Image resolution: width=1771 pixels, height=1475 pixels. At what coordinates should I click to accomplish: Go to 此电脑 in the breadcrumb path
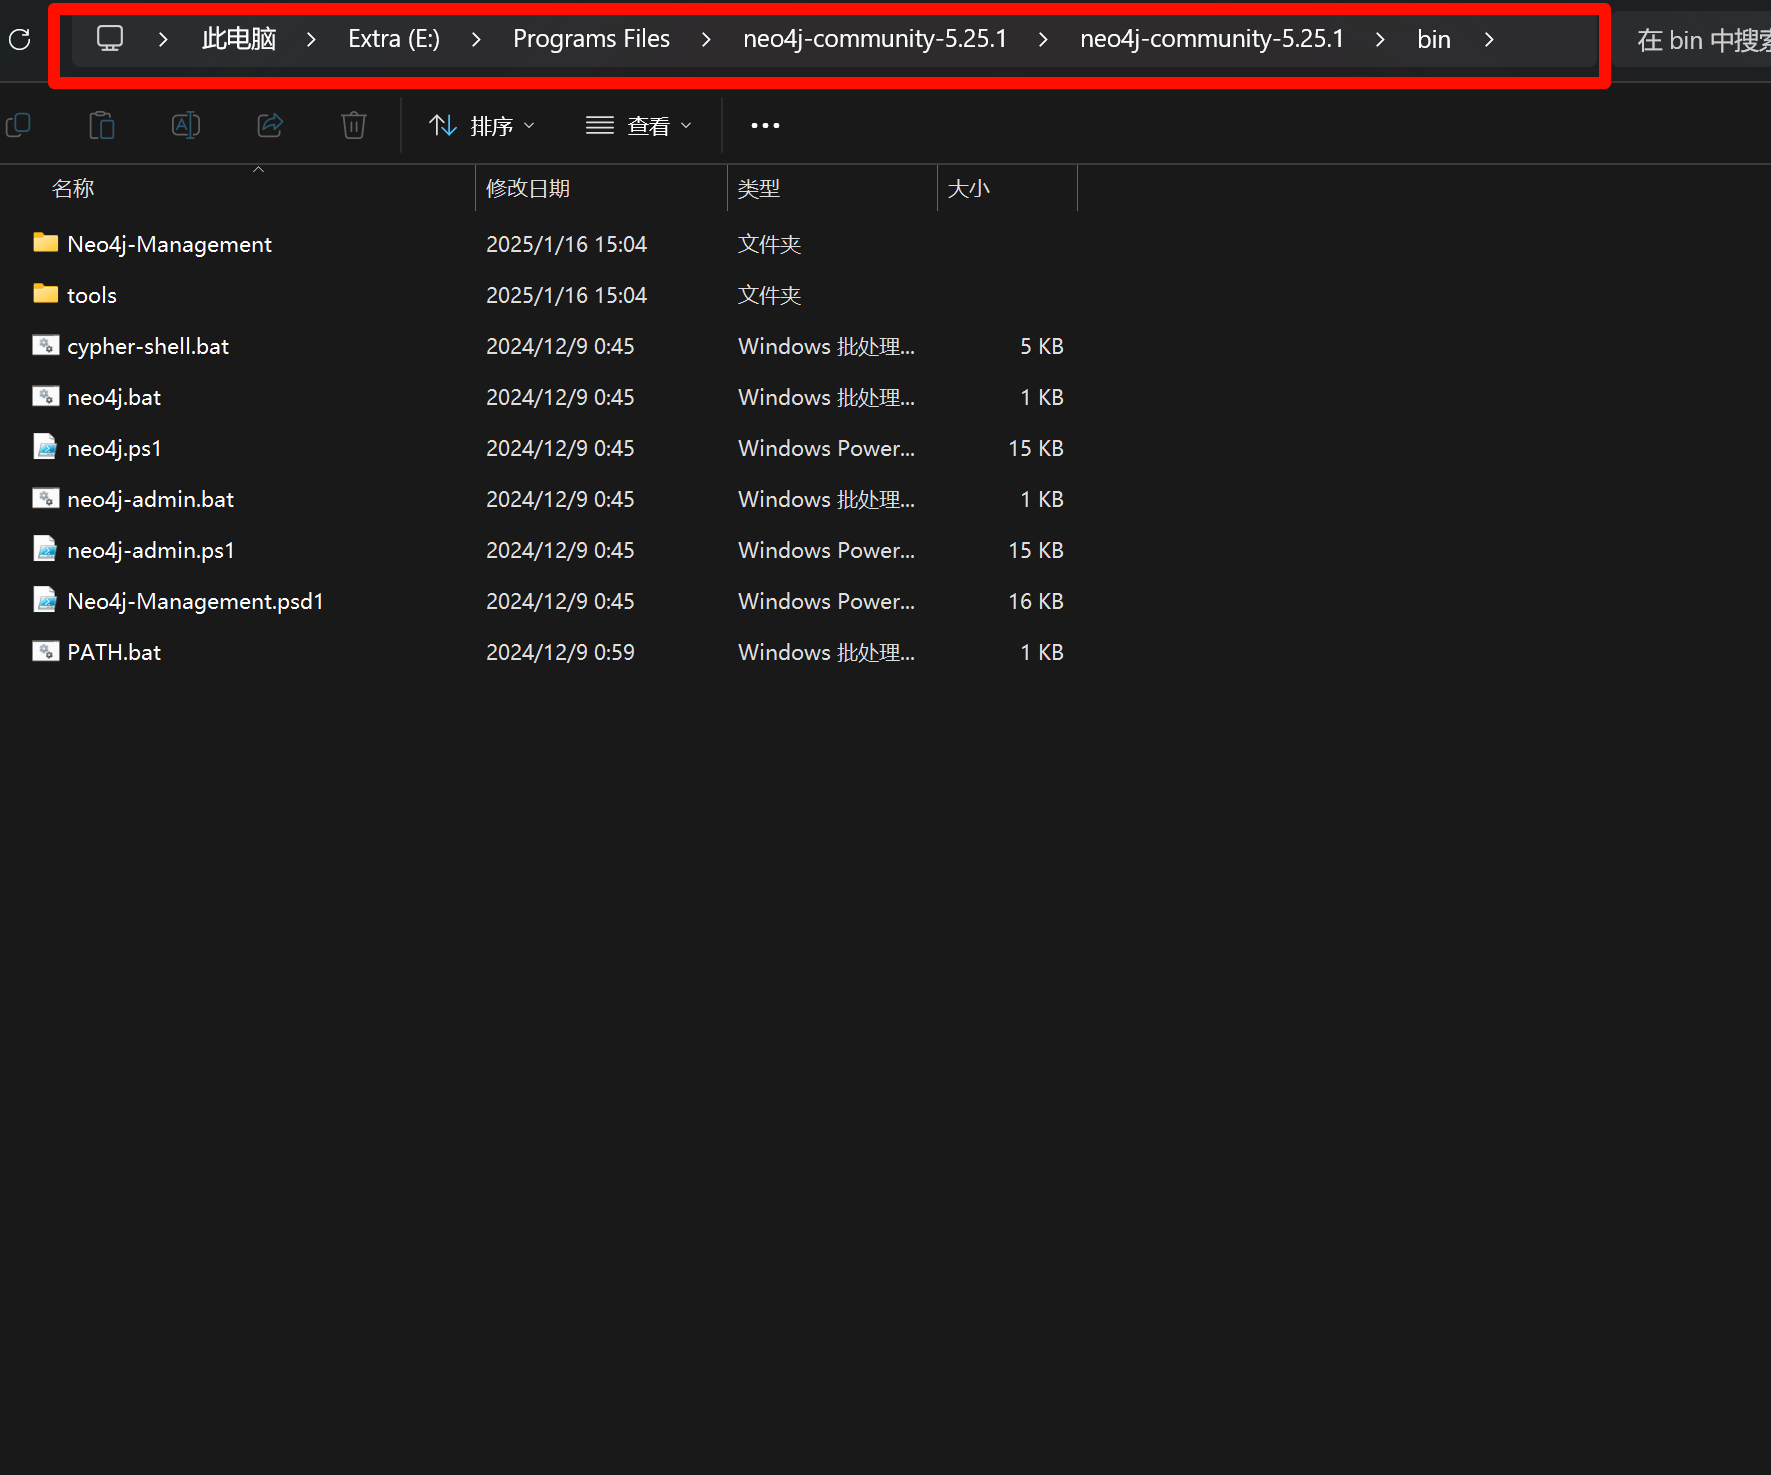tap(238, 39)
